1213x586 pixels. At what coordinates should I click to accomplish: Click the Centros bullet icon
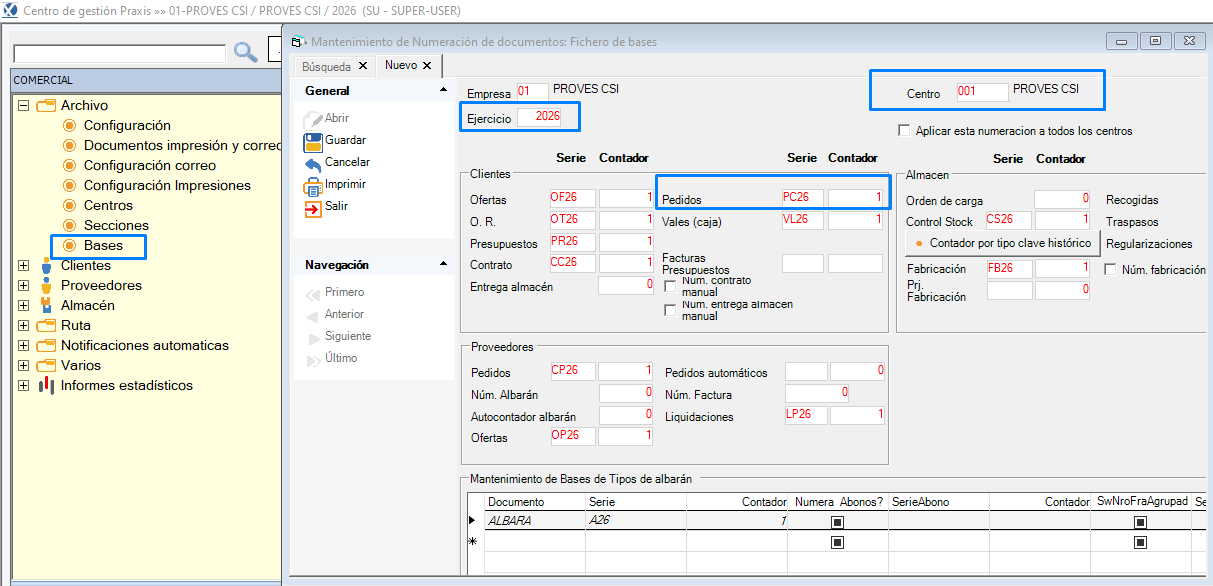click(70, 205)
